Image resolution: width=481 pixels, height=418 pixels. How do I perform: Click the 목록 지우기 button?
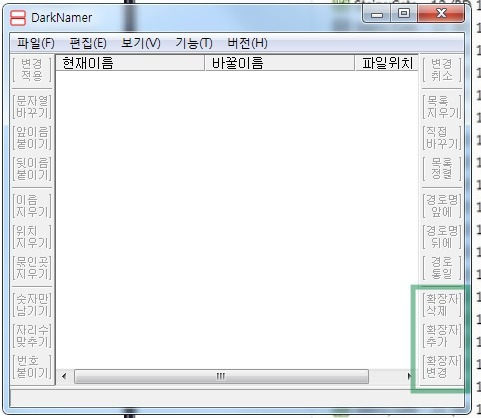coord(442,107)
